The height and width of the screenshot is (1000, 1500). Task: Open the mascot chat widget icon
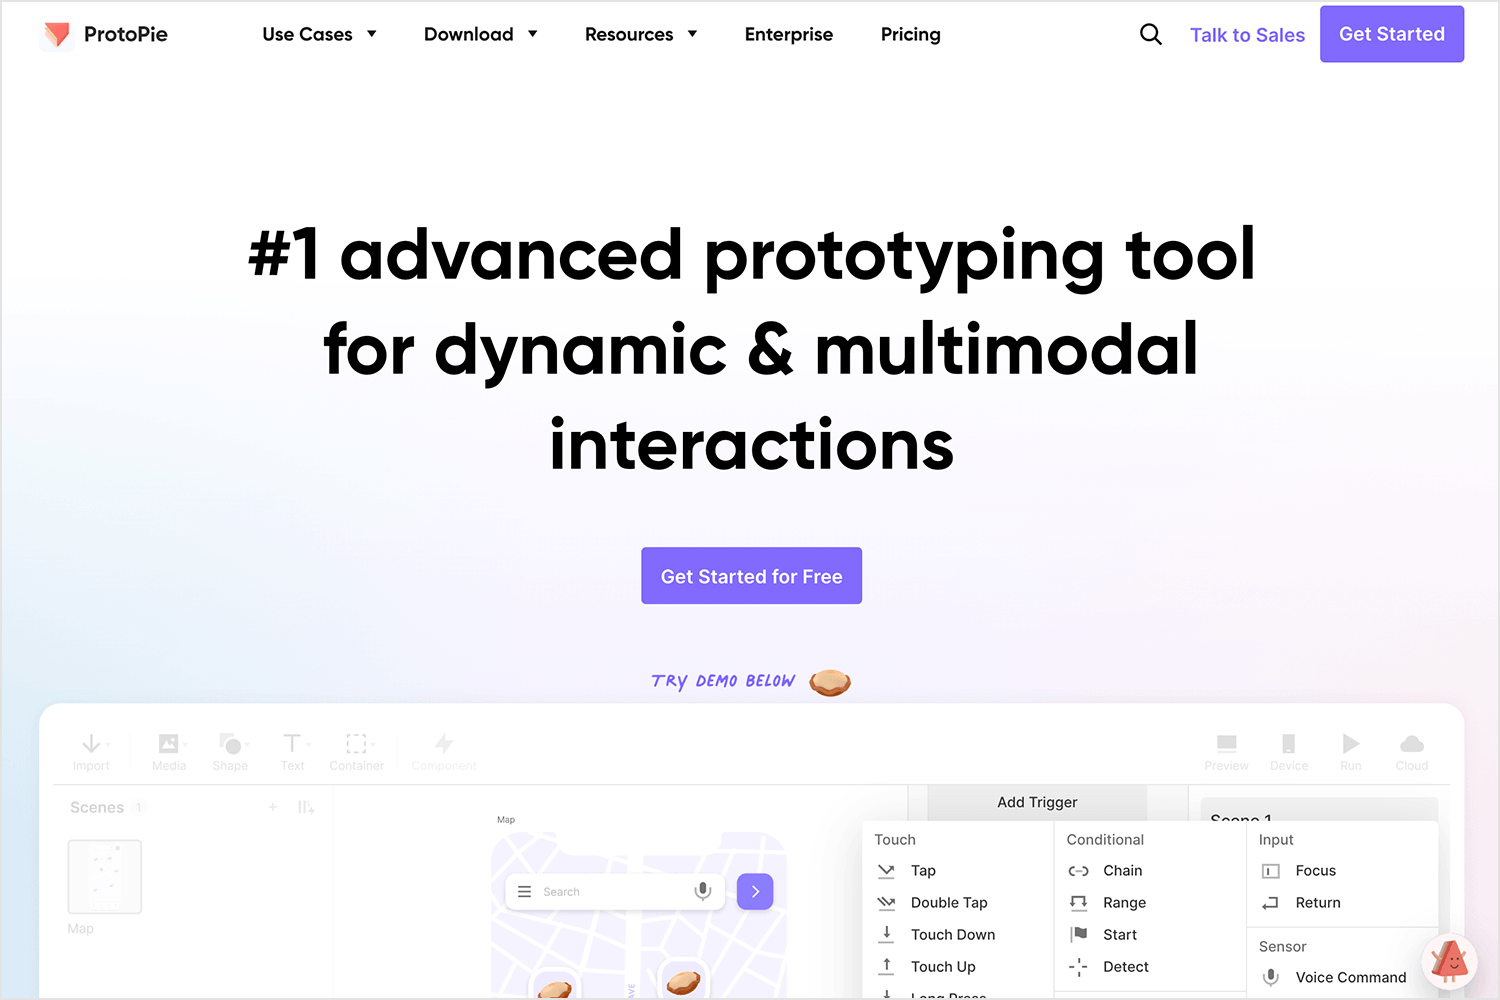tap(1448, 960)
